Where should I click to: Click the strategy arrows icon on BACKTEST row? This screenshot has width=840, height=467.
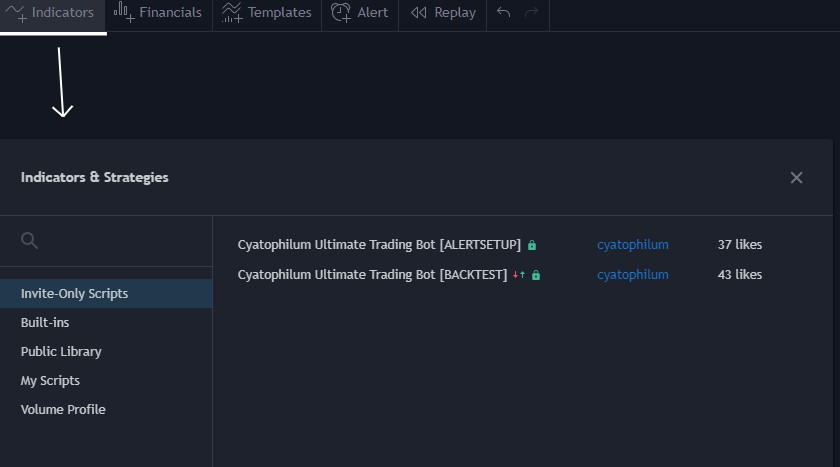click(519, 275)
